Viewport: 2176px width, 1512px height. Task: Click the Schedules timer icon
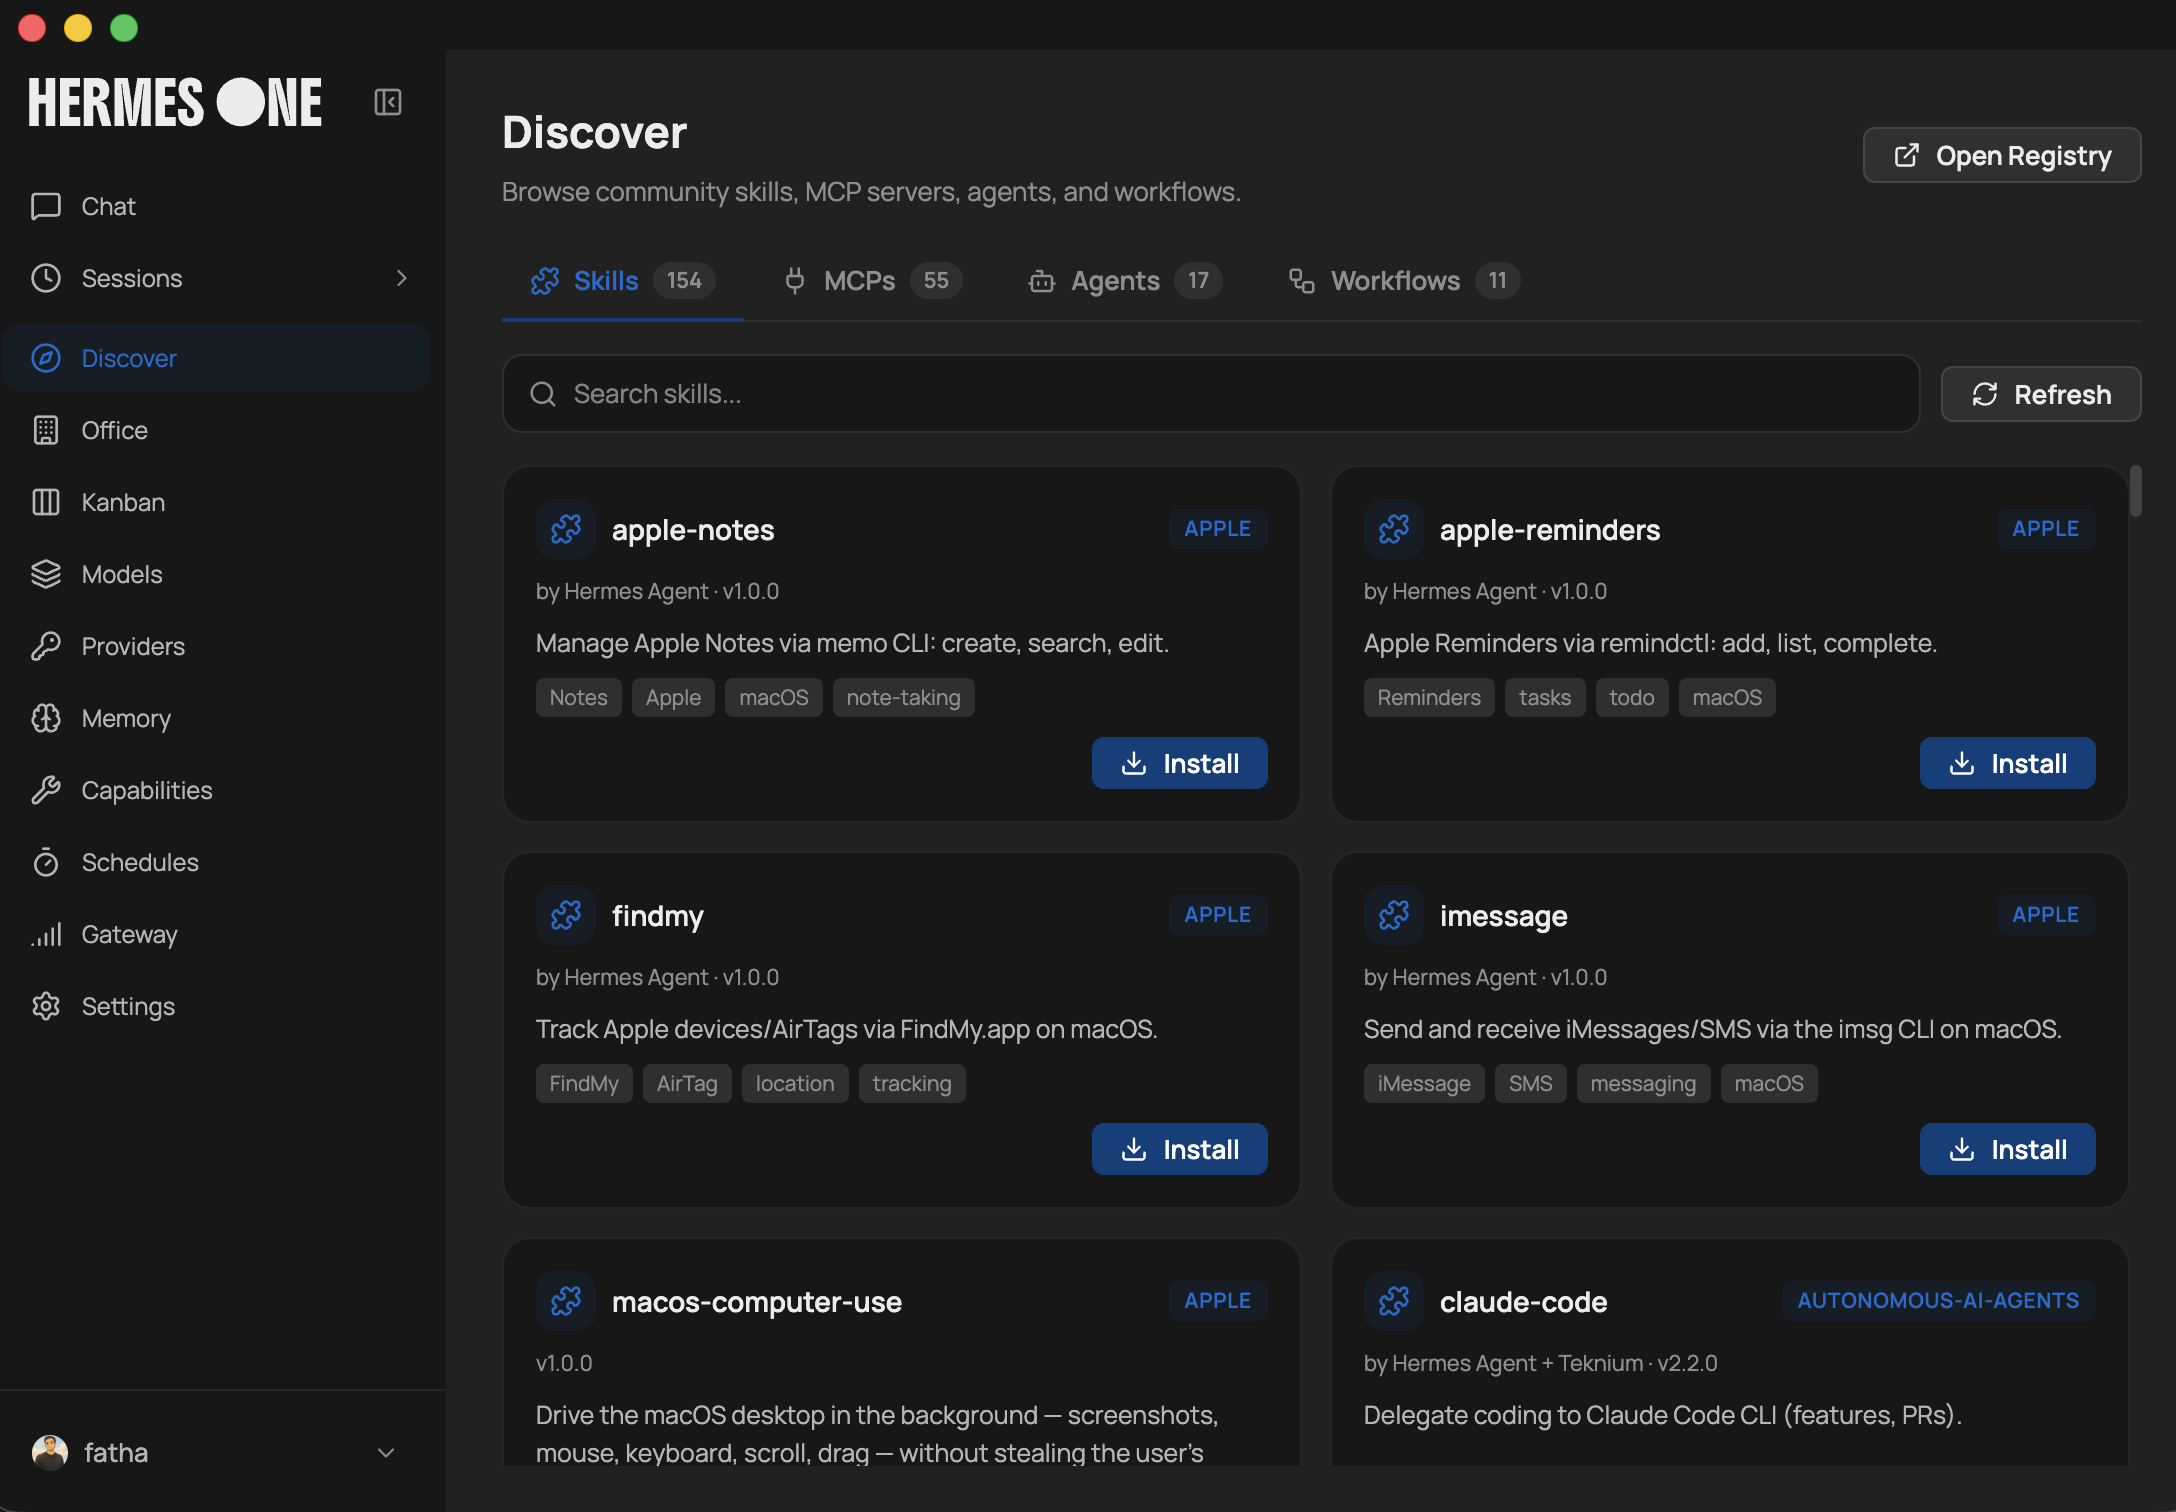point(46,862)
